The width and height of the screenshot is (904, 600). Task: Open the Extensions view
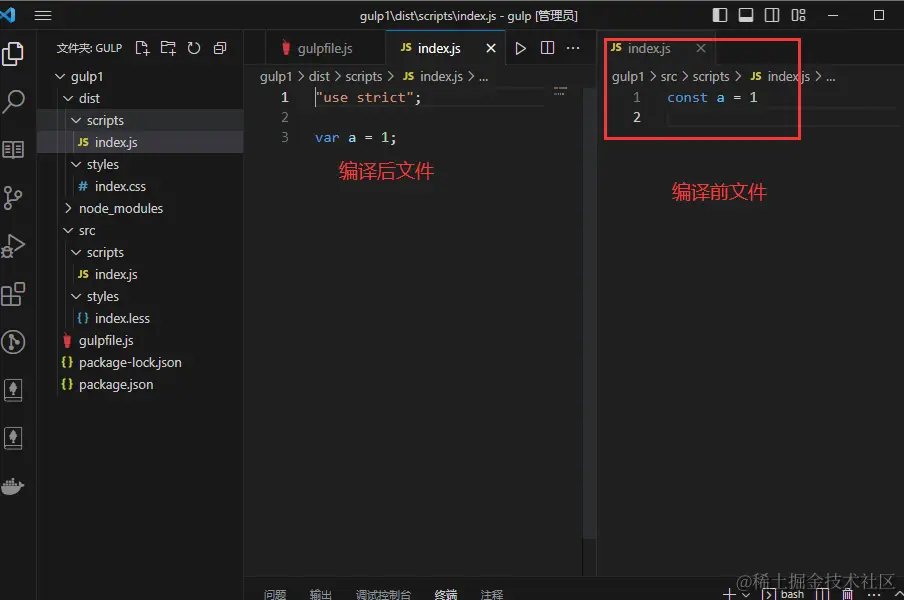tap(13, 294)
